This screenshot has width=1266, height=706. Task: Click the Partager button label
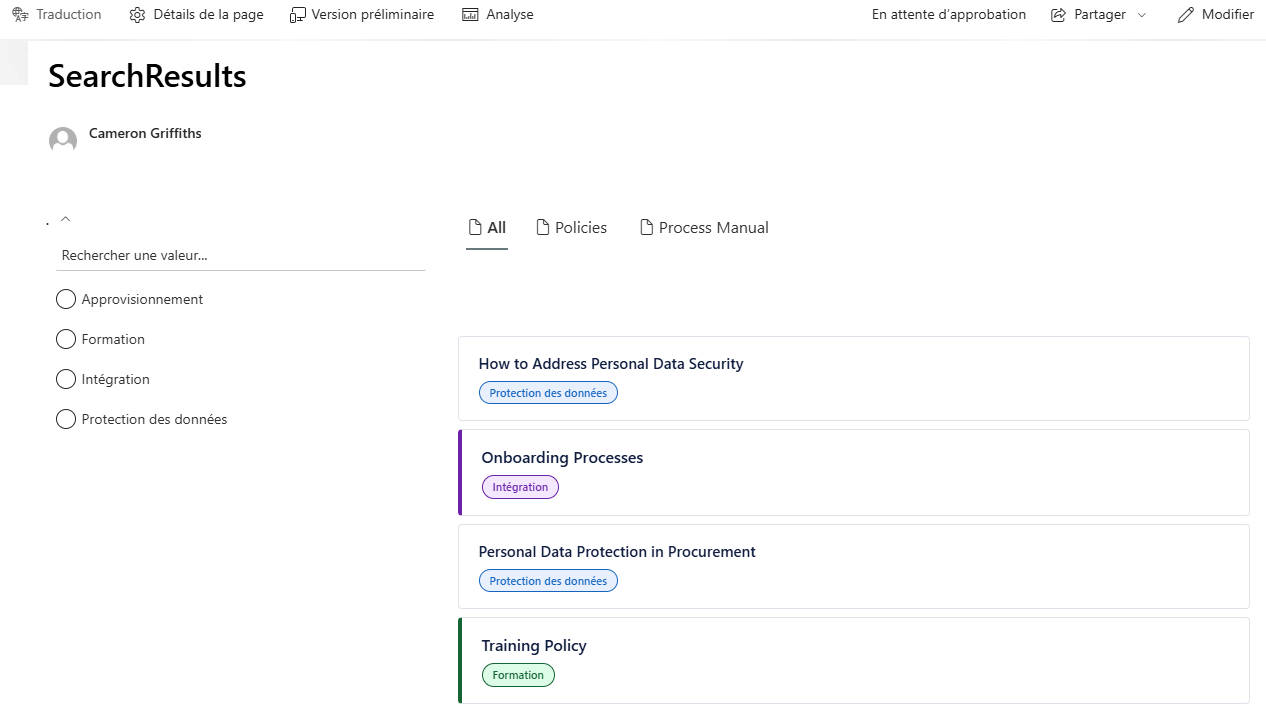(x=1100, y=15)
